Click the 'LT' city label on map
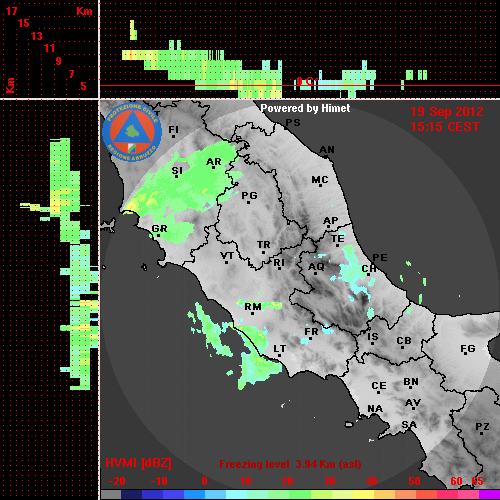The height and width of the screenshot is (500, 500). click(280, 349)
